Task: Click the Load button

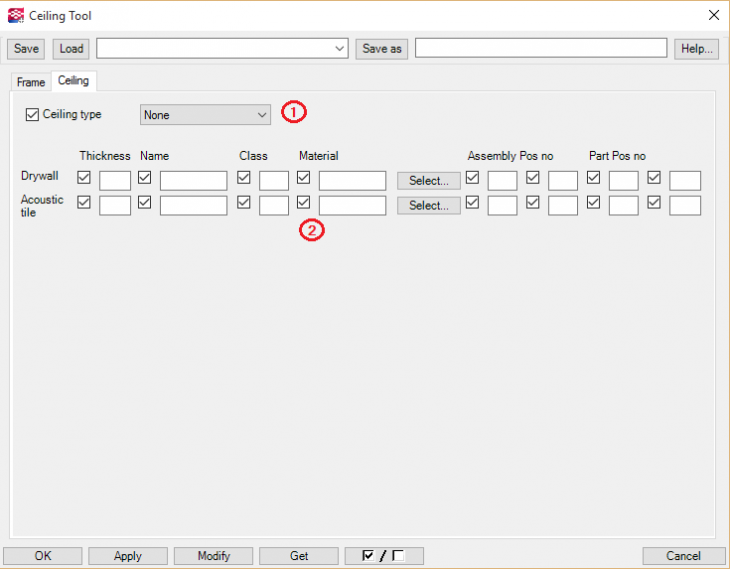Action: tap(71, 48)
